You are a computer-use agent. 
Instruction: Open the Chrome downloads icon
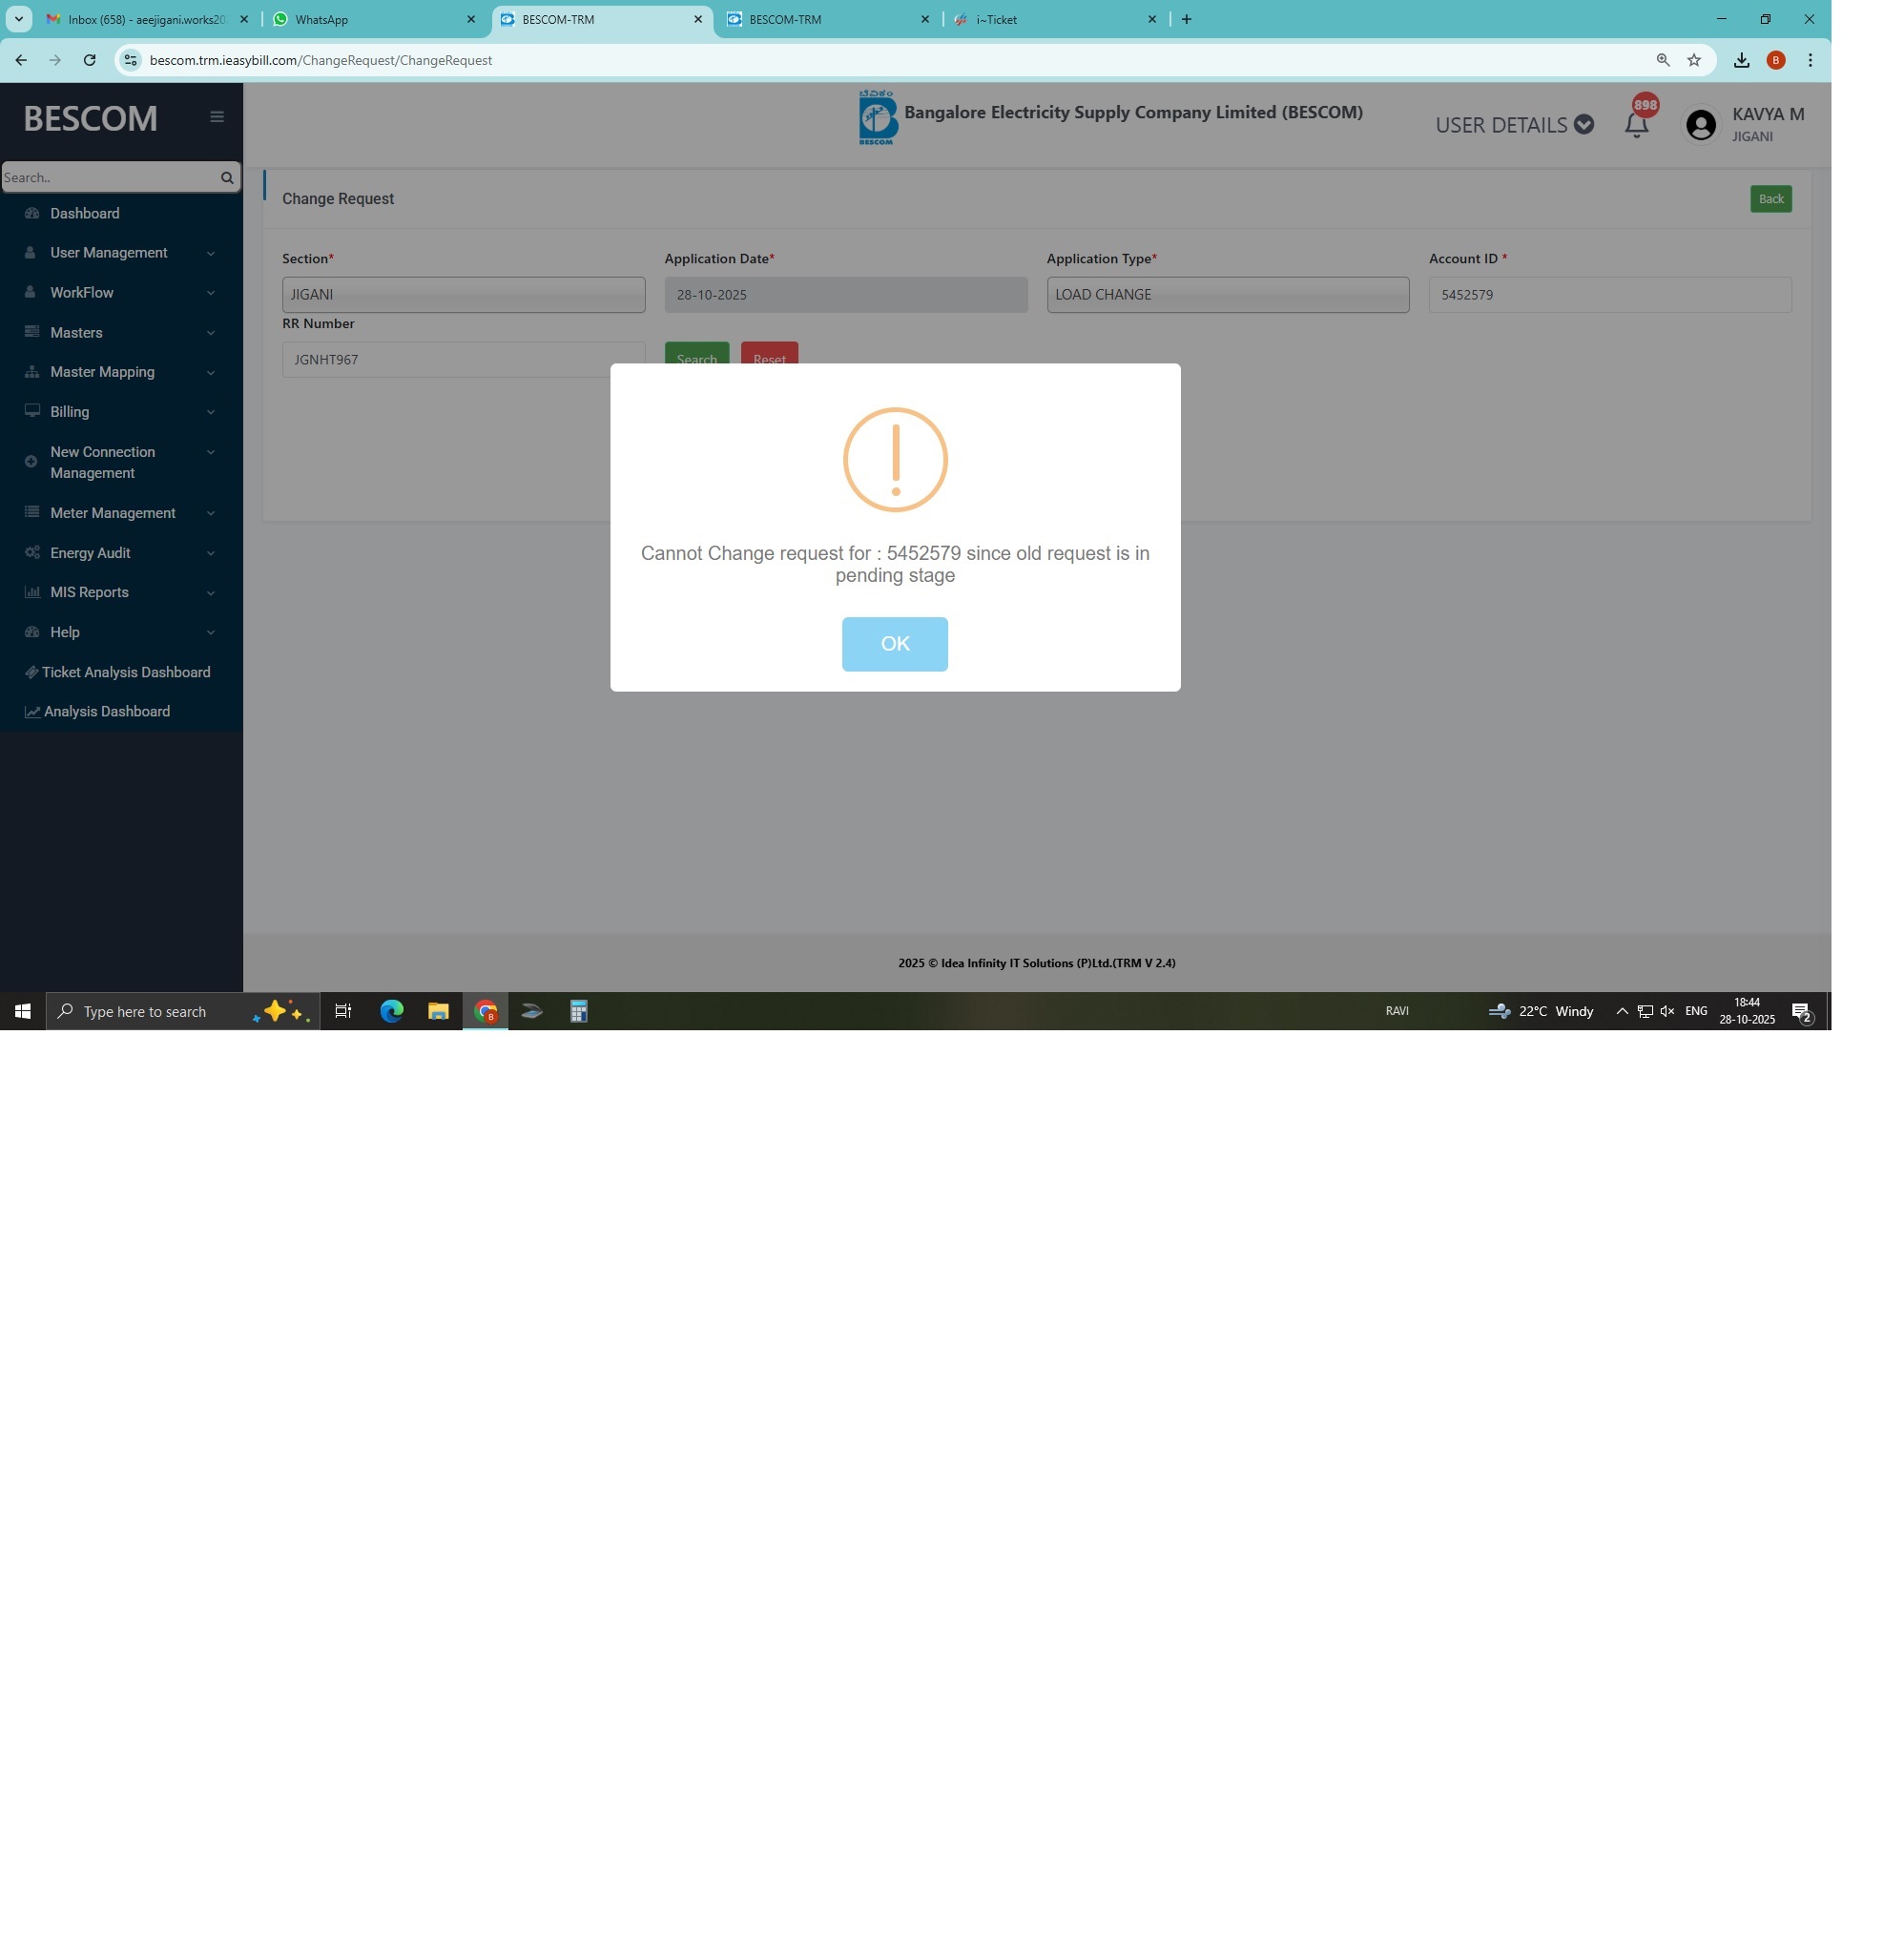1741,60
